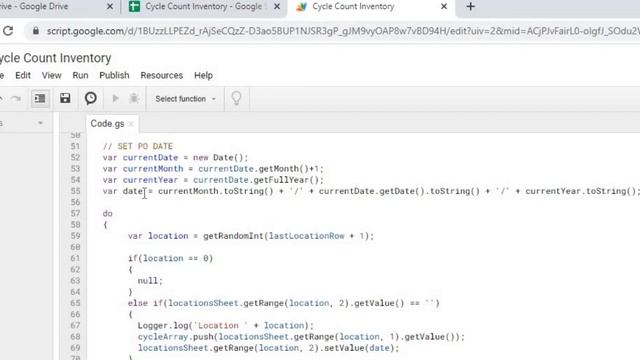Viewport: 640px width, 360px height.
Task: Click 'currentMonth' declaration on line 53
Action: click(153, 169)
